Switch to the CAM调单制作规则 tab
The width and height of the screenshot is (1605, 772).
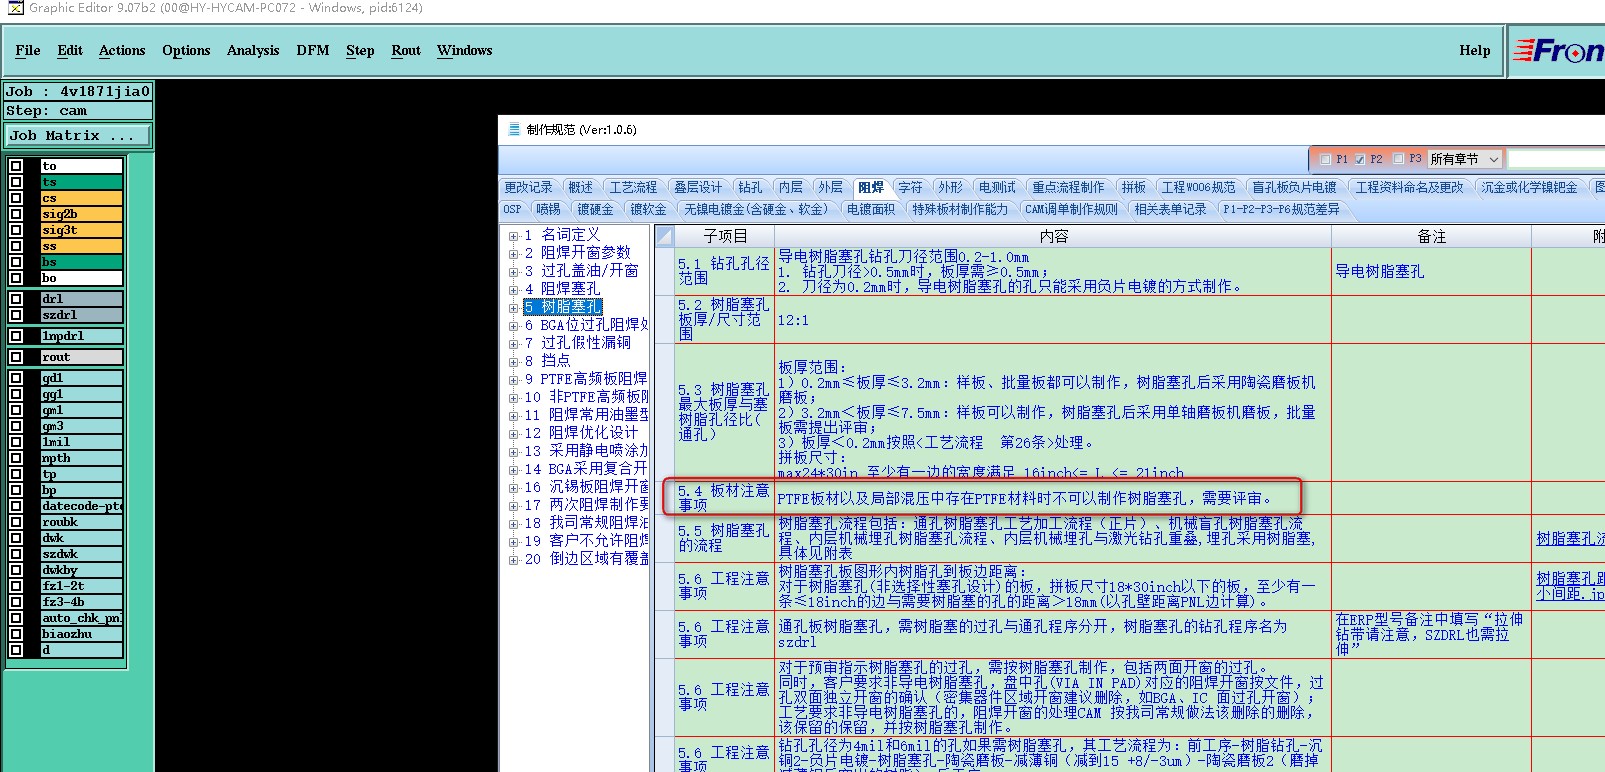[1071, 209]
